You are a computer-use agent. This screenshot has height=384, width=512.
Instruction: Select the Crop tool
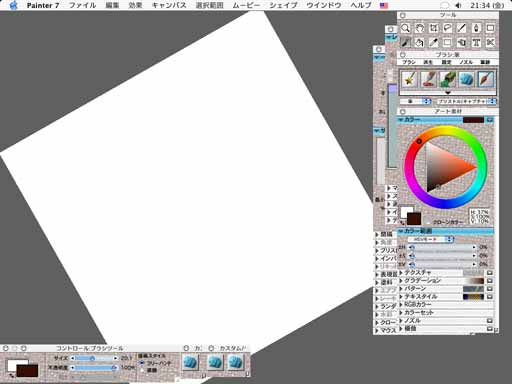[434, 28]
